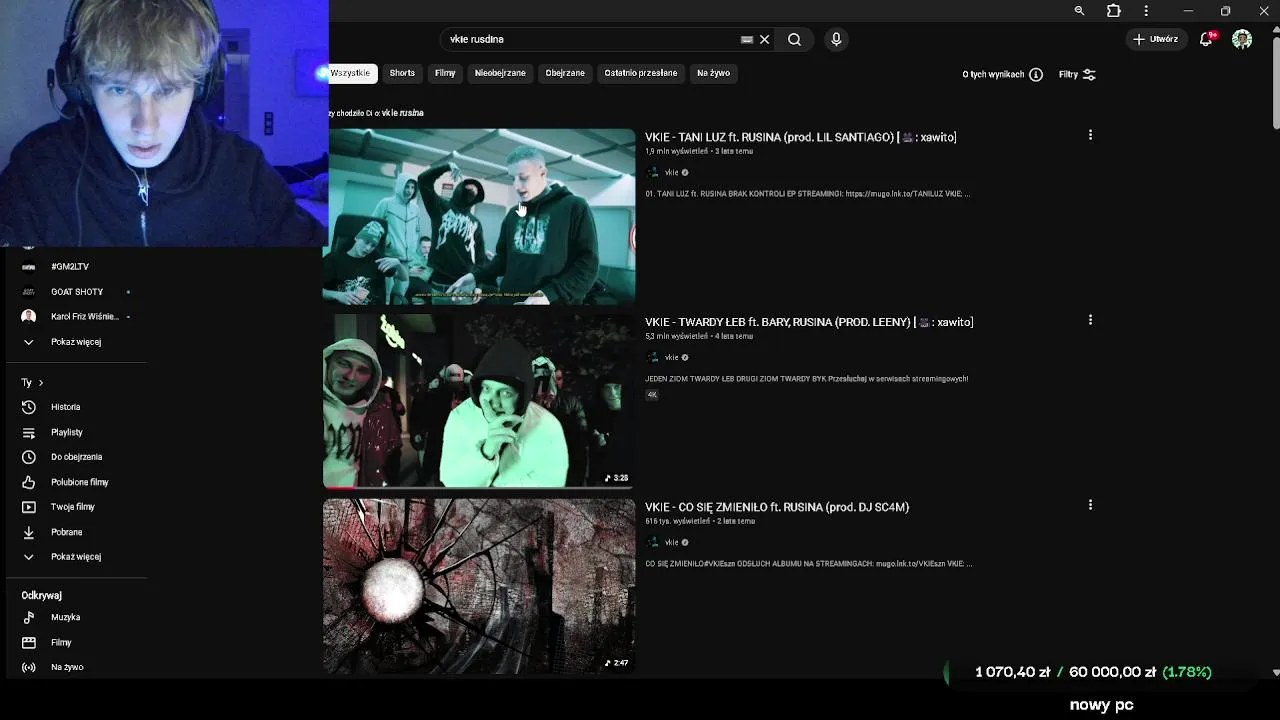Click the 4K badge under TWARDY ŁEB
The width and height of the screenshot is (1280, 720).
click(652, 395)
